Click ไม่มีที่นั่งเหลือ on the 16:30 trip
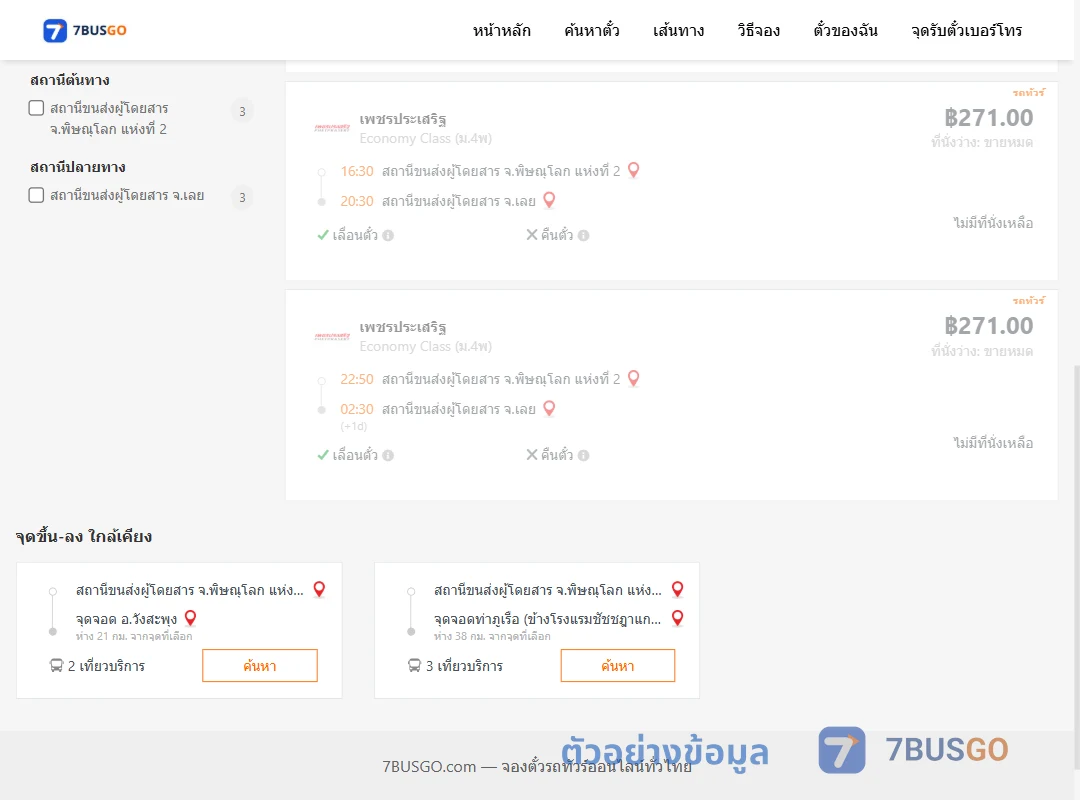The width and height of the screenshot is (1080, 800). [993, 223]
